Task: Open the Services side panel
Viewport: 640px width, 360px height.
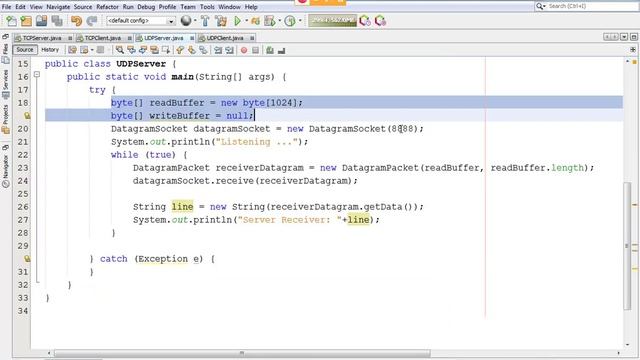Action: tap(6, 84)
